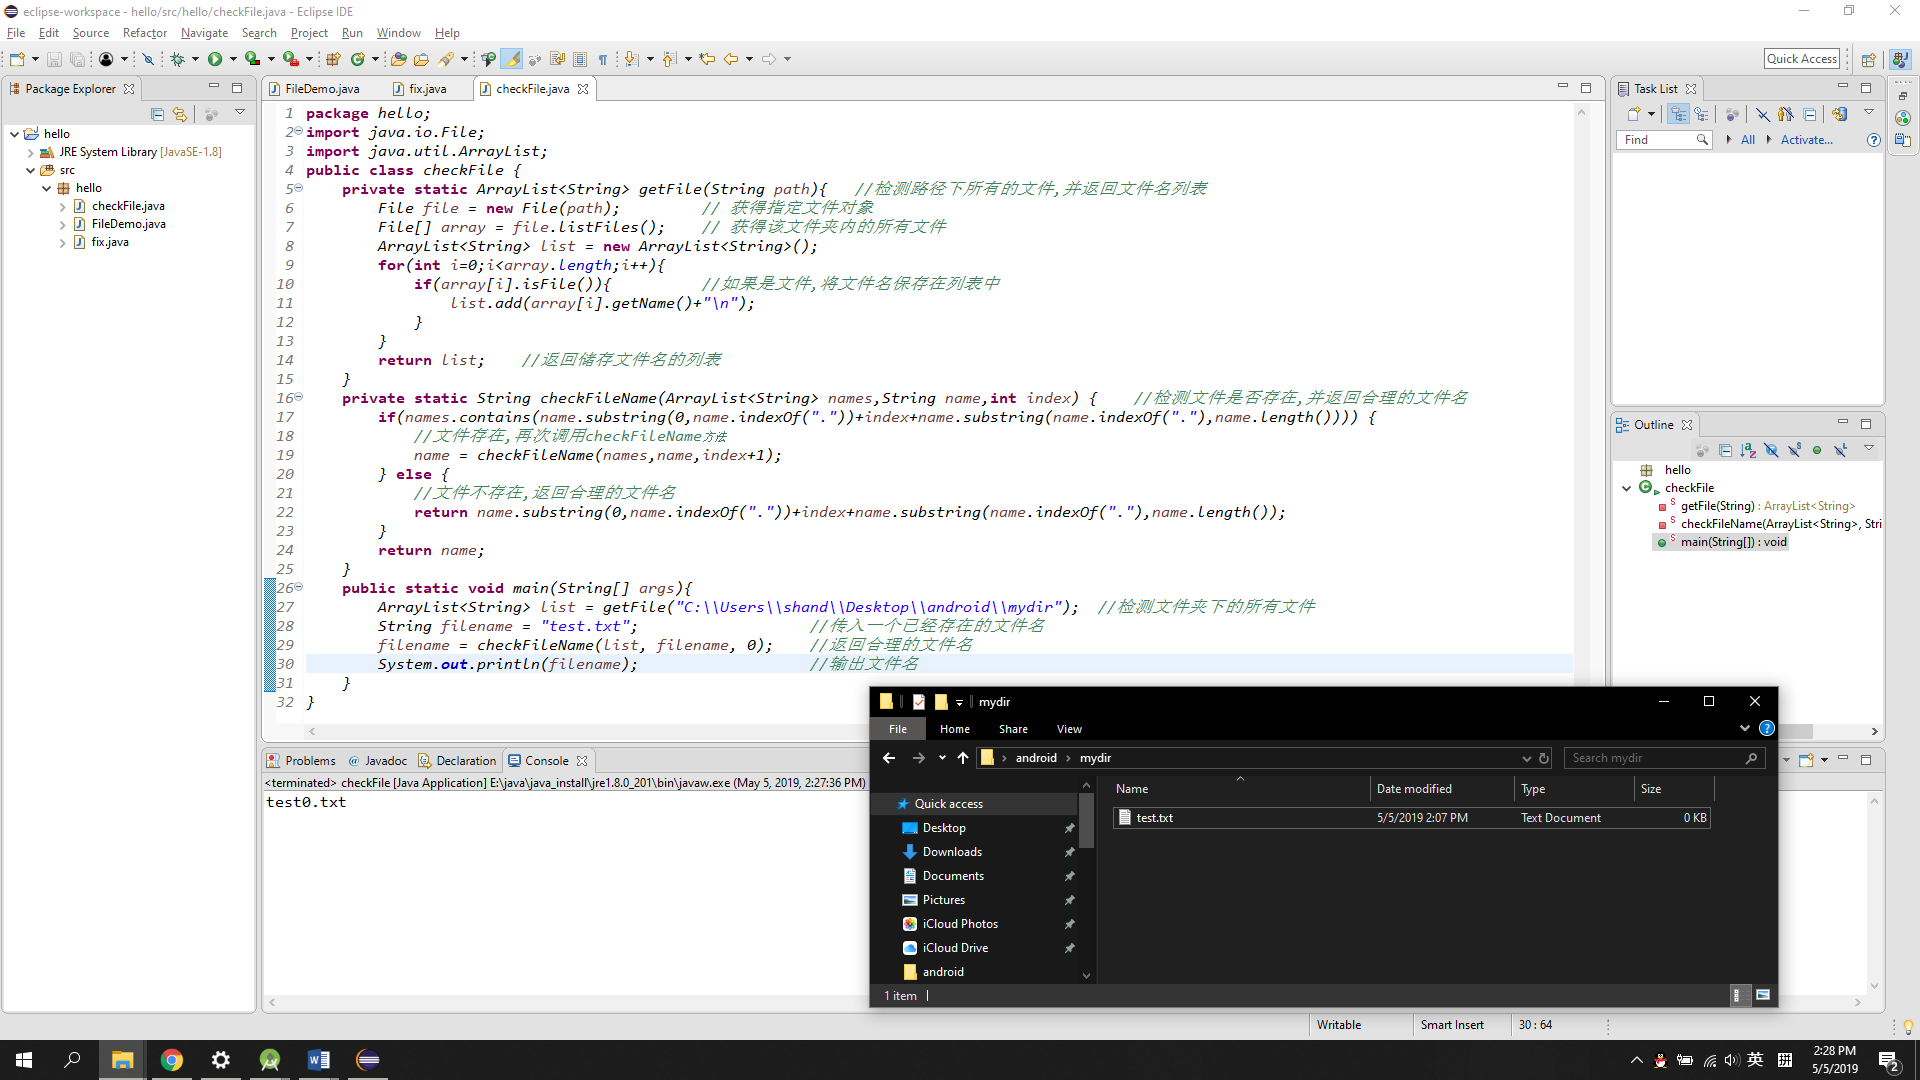Screen dimensions: 1920x1080
Task: Toggle Link with Editor in Package Explorer
Action: [180, 114]
